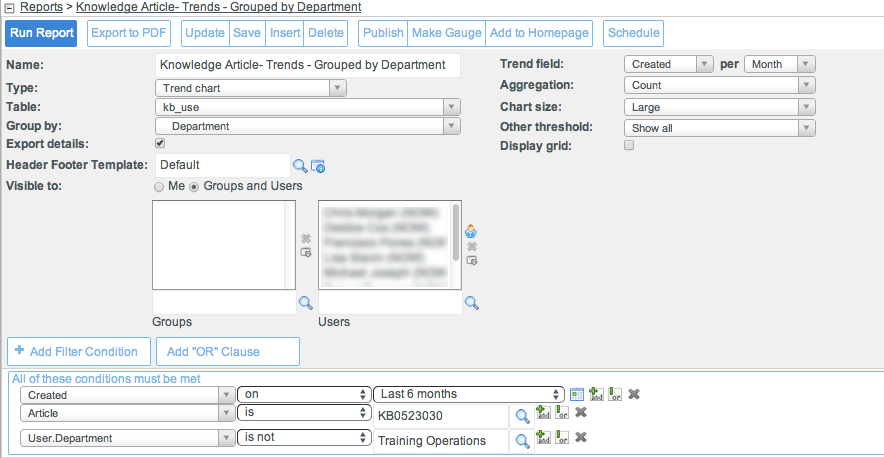Viewport: 884px width, 458px height.
Task: Click Add to Homepage button
Action: tap(539, 33)
